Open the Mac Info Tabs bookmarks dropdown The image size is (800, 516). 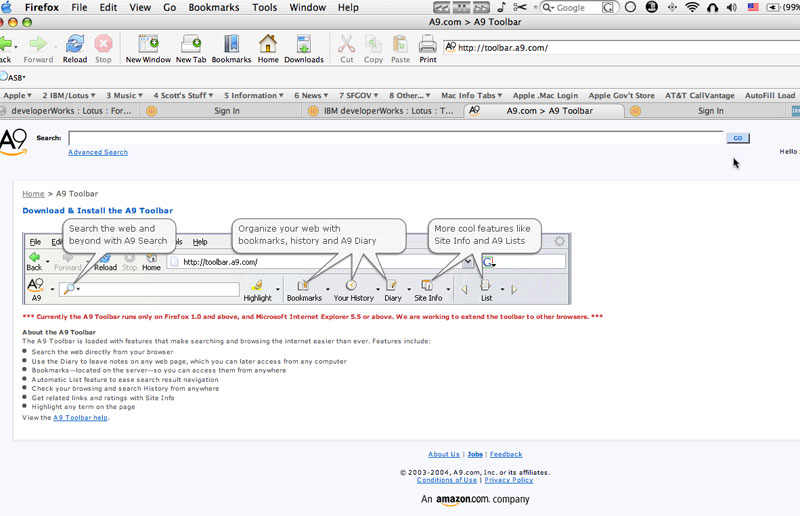point(471,95)
